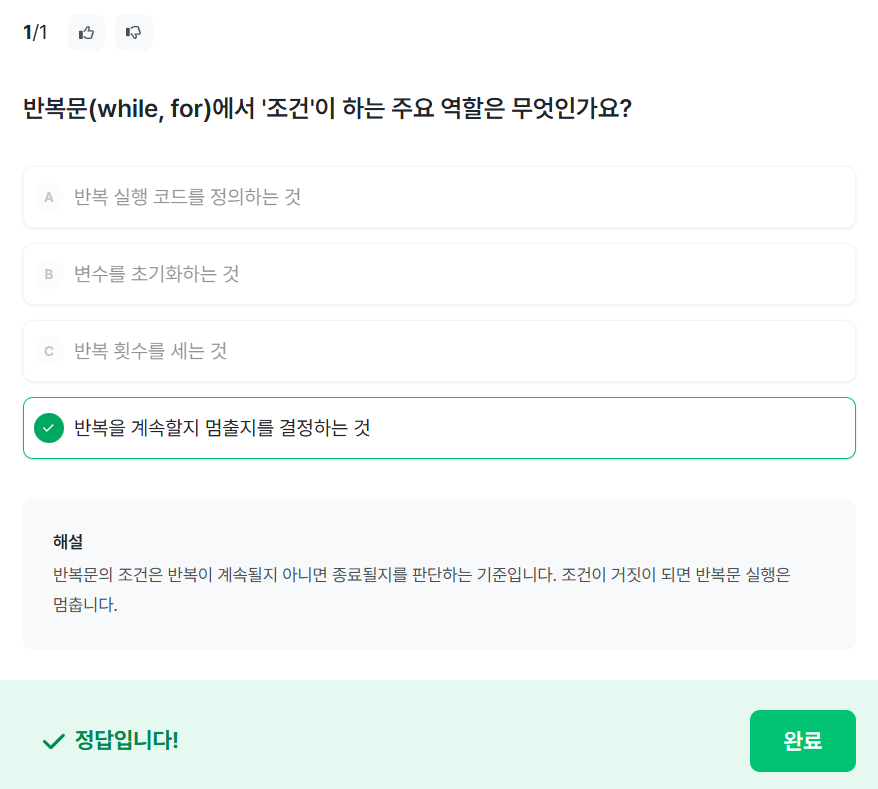Click the letter B badge
The image size is (878, 789).
[48, 274]
